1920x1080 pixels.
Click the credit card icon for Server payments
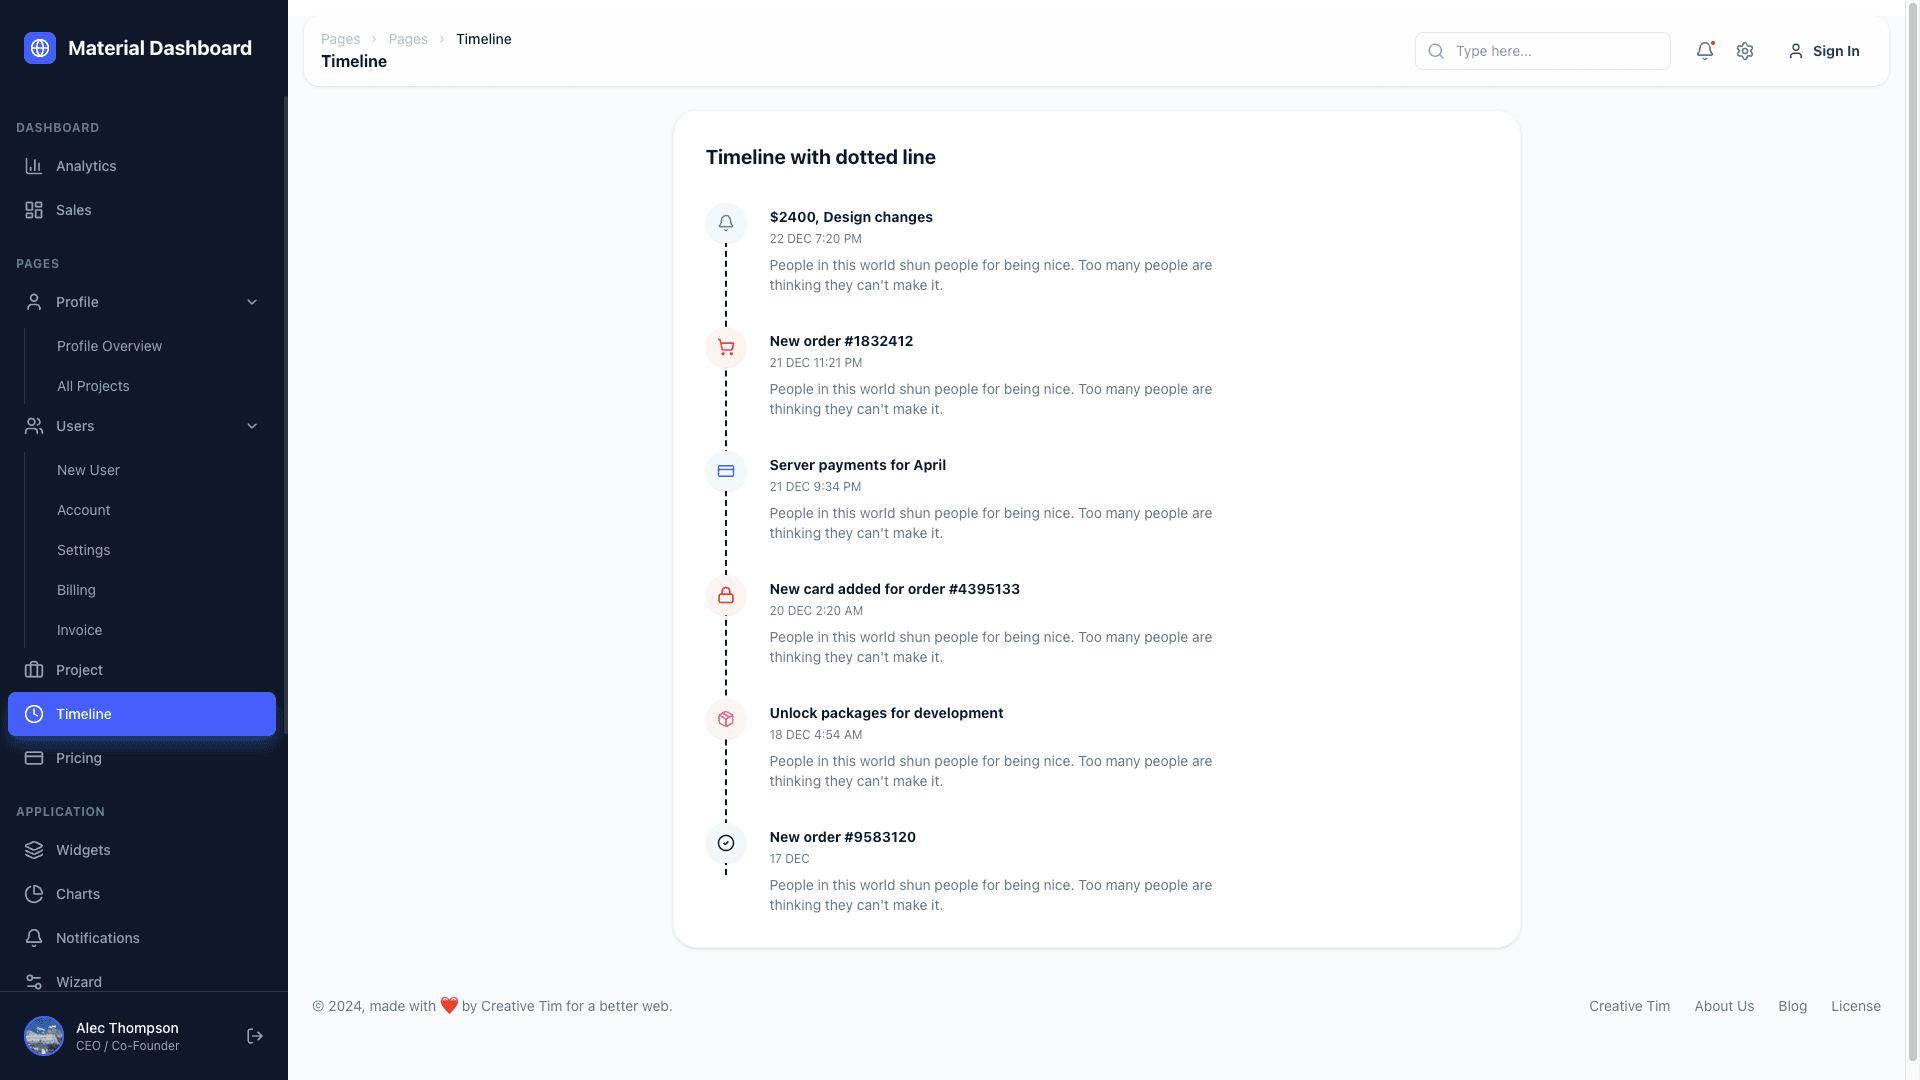click(726, 471)
